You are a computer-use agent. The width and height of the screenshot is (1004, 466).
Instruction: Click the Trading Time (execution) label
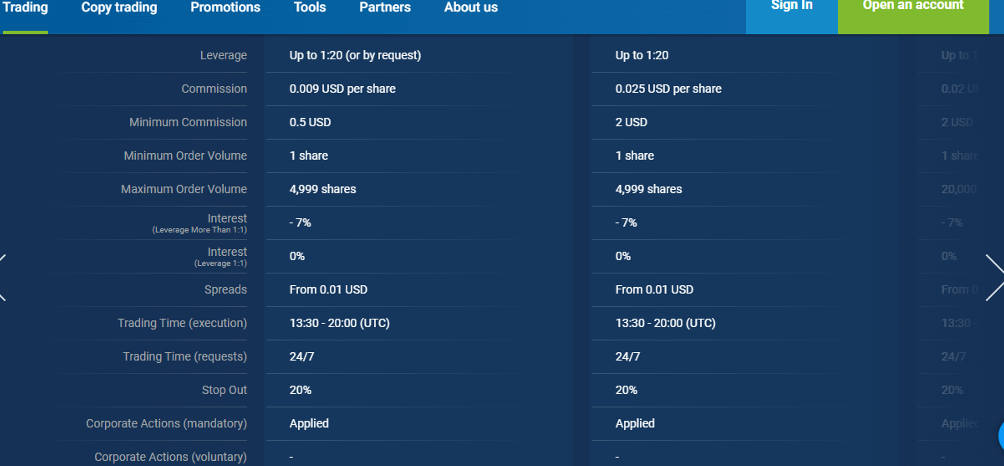[x=182, y=323]
